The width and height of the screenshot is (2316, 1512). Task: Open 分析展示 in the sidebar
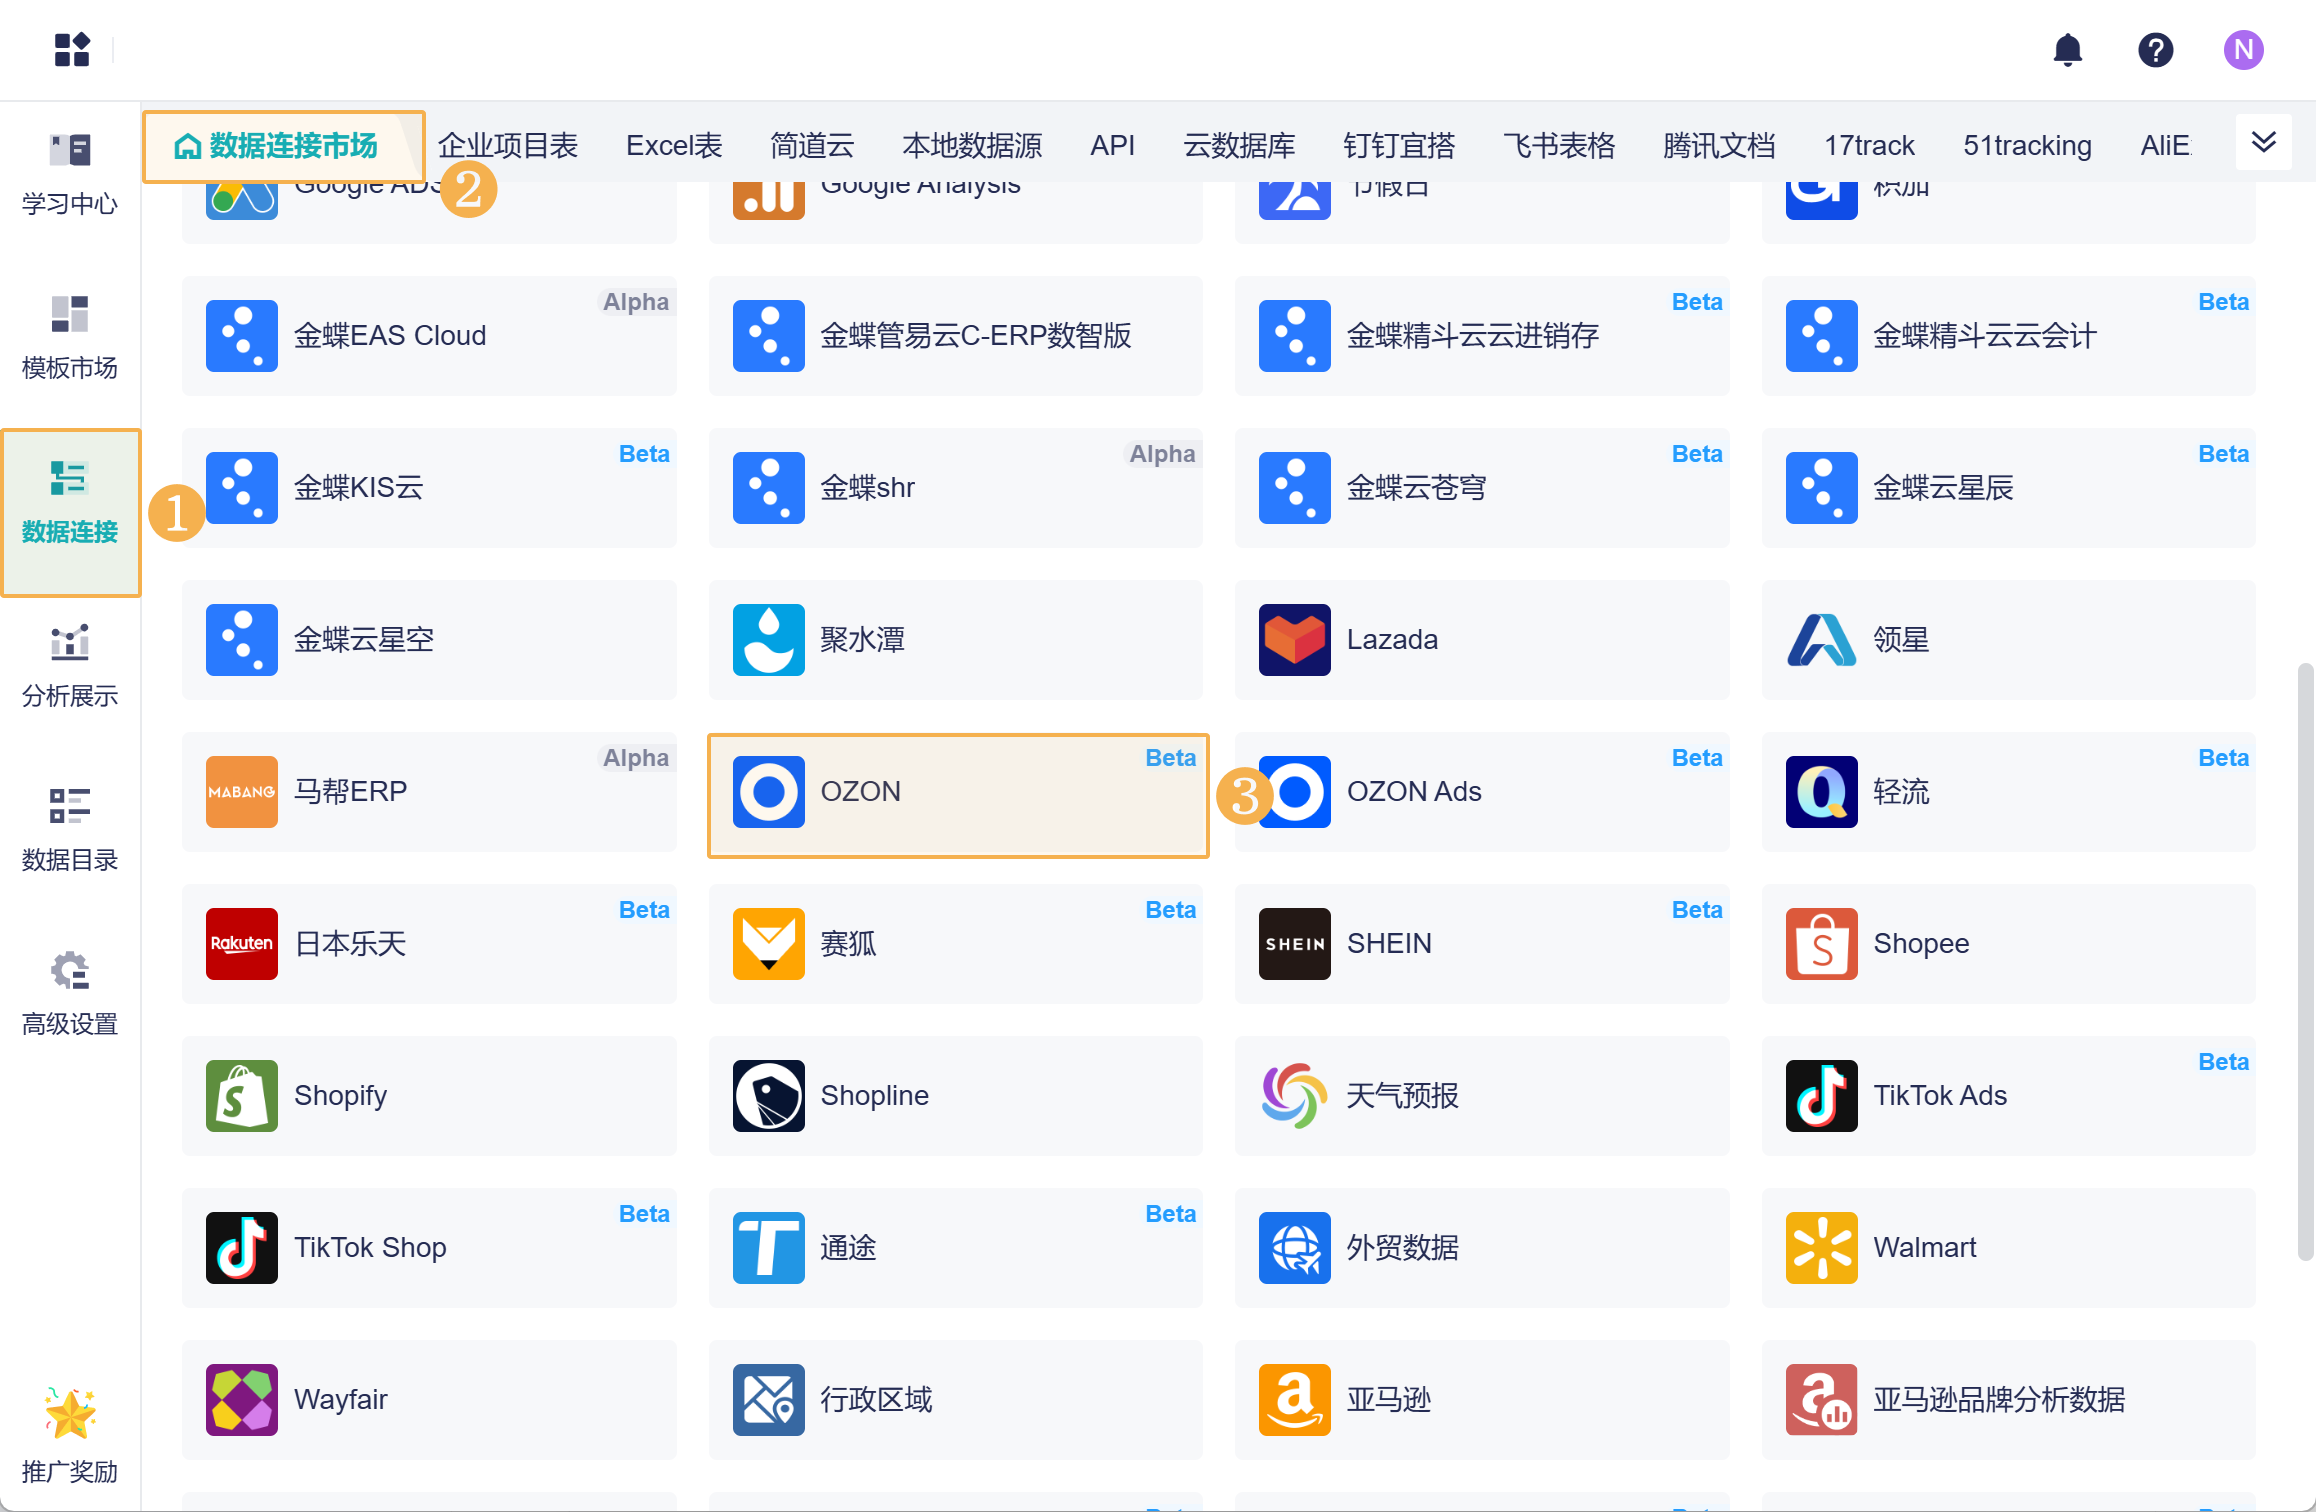[x=70, y=666]
